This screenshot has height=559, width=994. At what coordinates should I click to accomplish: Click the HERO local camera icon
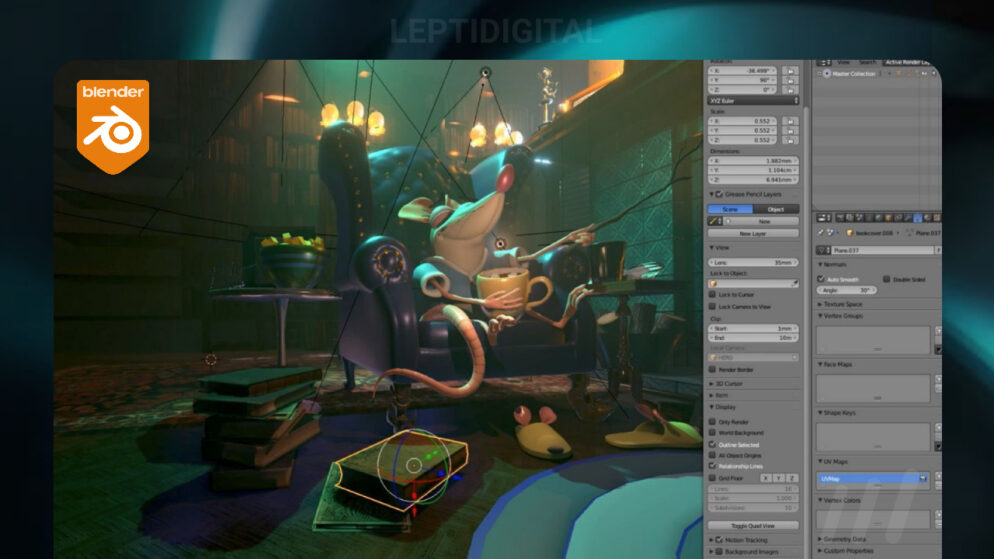point(714,357)
